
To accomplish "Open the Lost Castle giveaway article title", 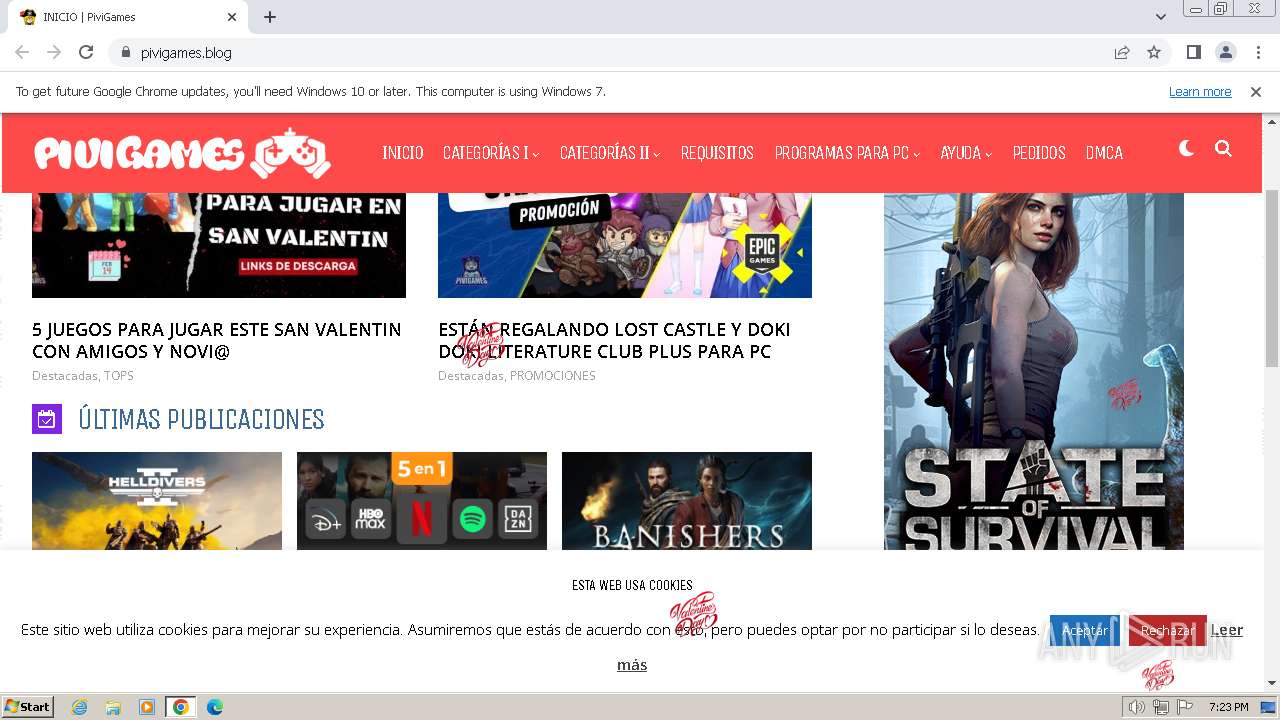I will tap(614, 340).
